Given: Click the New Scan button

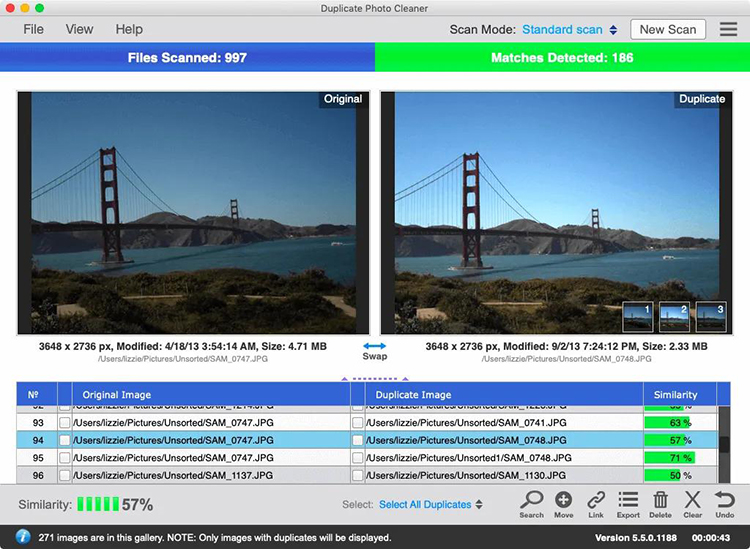Looking at the screenshot, I should (668, 29).
